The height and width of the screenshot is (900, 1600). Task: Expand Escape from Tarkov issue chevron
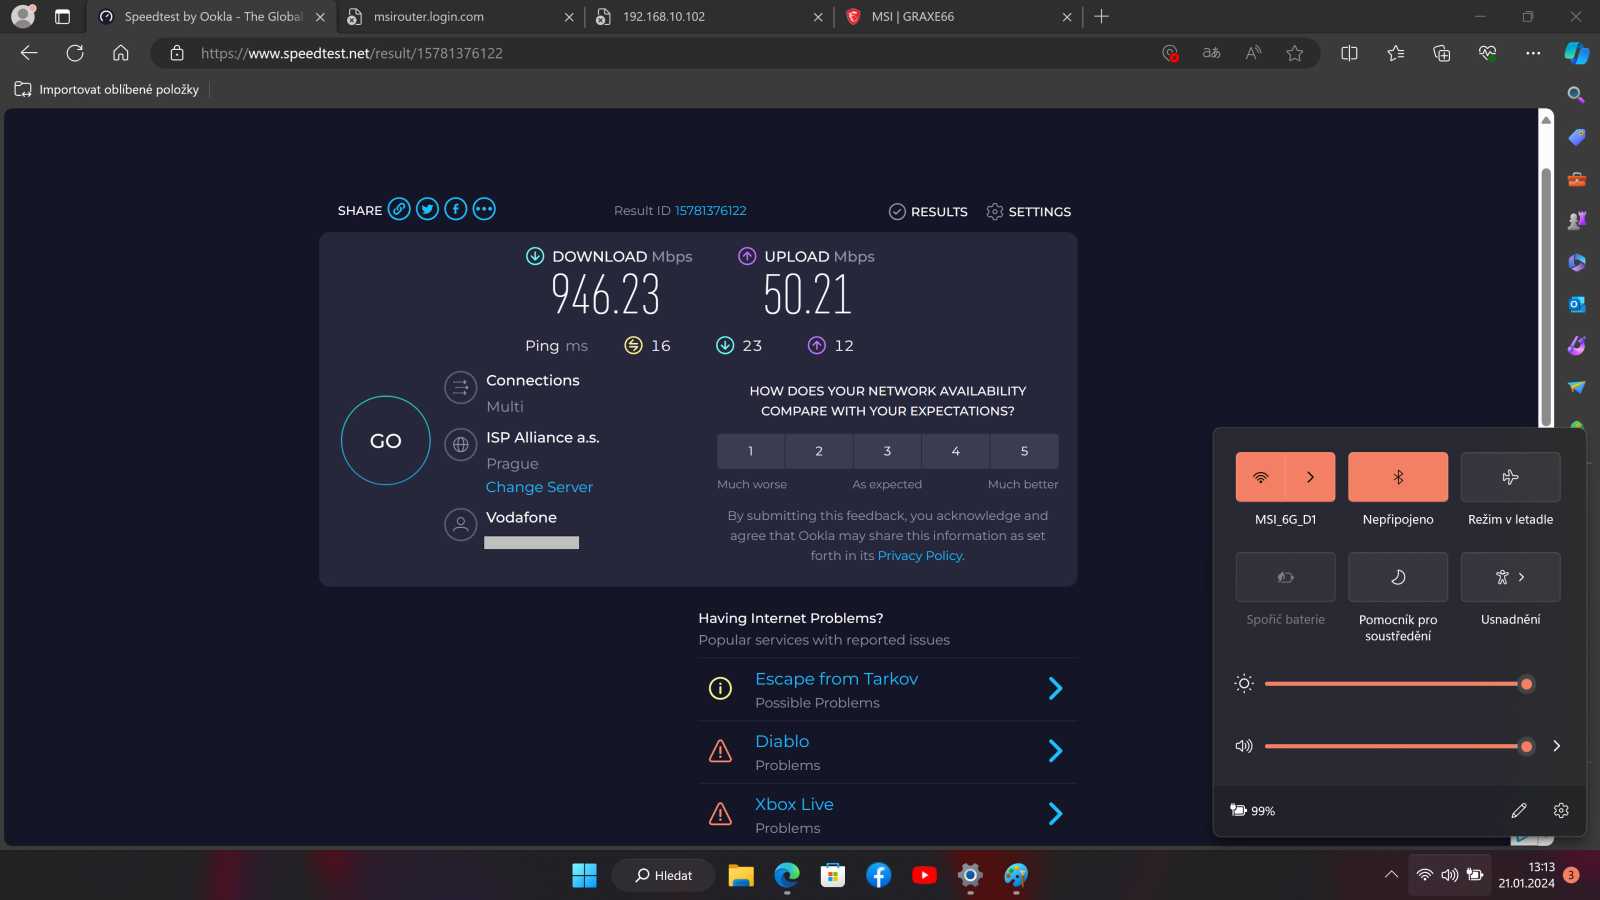pyautogui.click(x=1055, y=688)
